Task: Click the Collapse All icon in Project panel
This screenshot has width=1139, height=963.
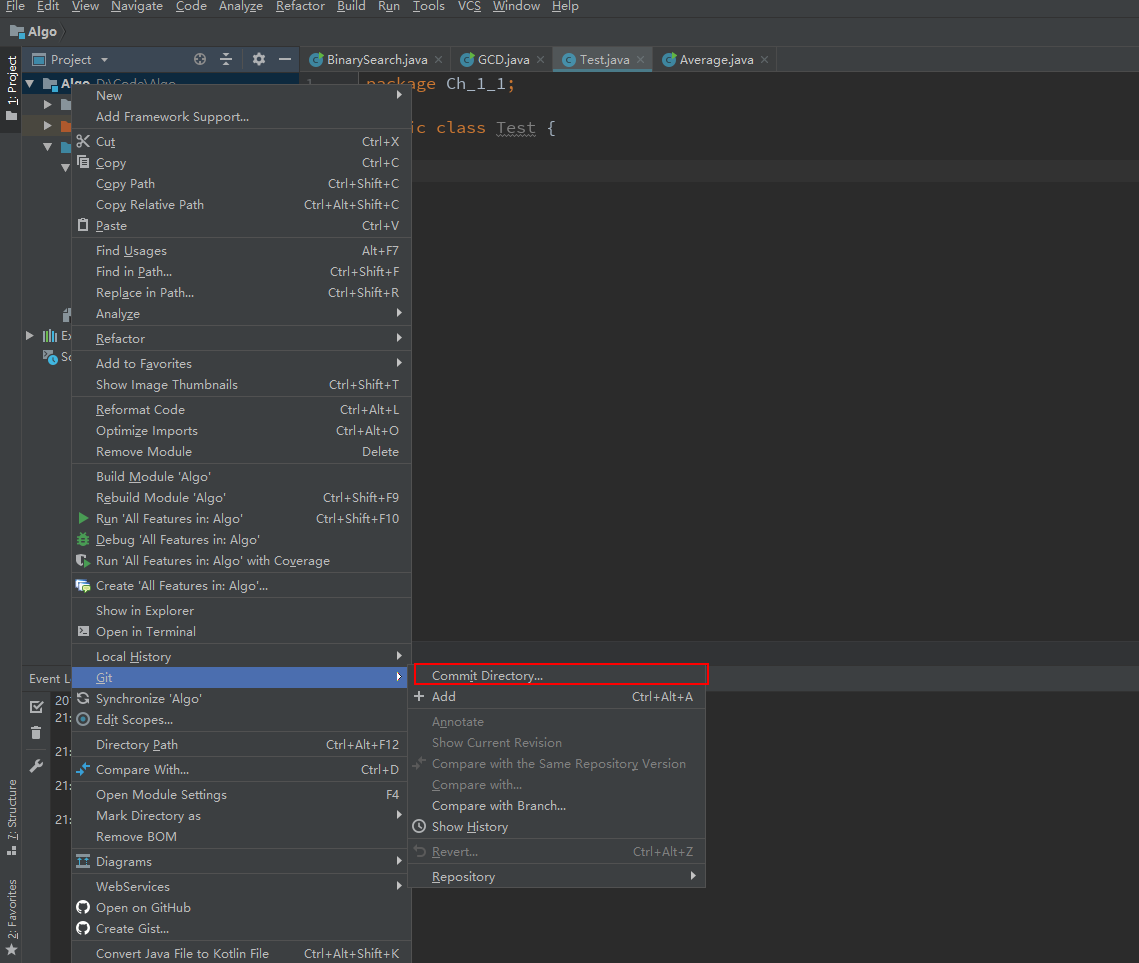Action: pyautogui.click(x=226, y=60)
